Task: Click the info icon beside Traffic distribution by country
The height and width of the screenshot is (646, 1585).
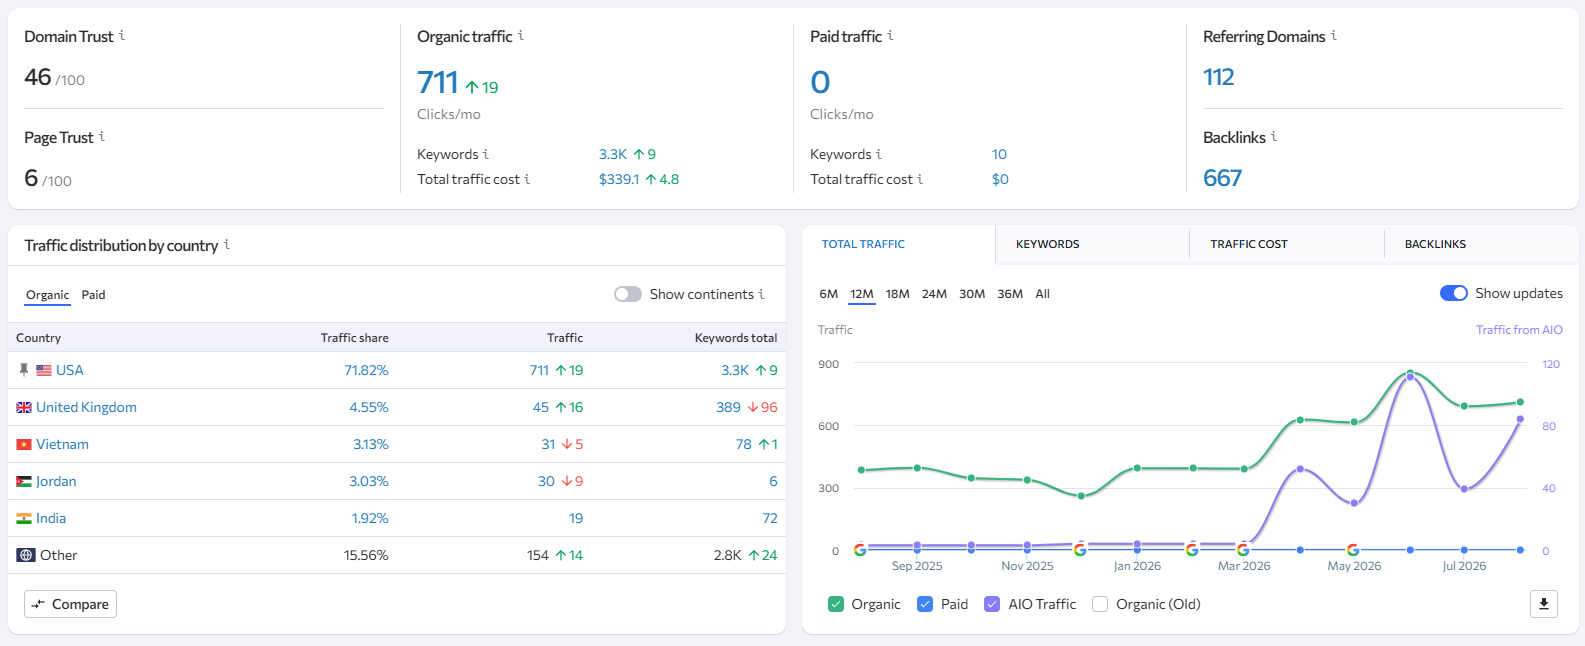Action: pos(227,245)
